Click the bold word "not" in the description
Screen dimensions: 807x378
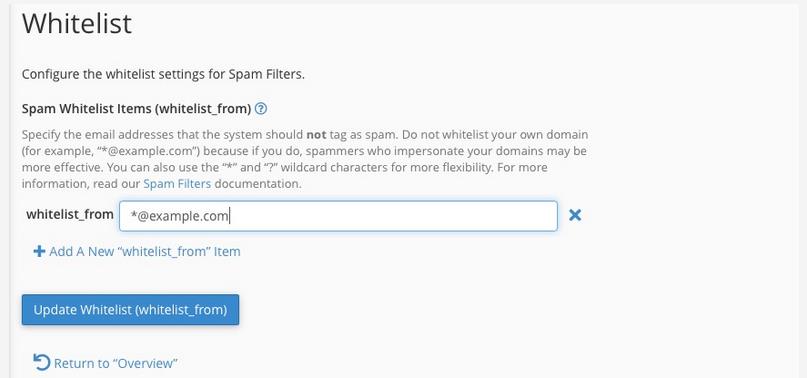(315, 135)
